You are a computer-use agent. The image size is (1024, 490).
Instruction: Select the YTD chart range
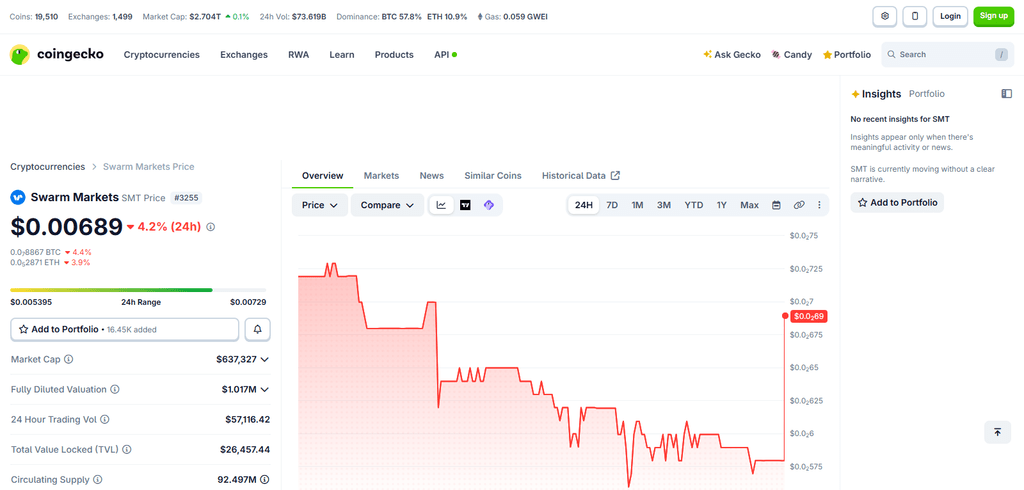tap(694, 205)
